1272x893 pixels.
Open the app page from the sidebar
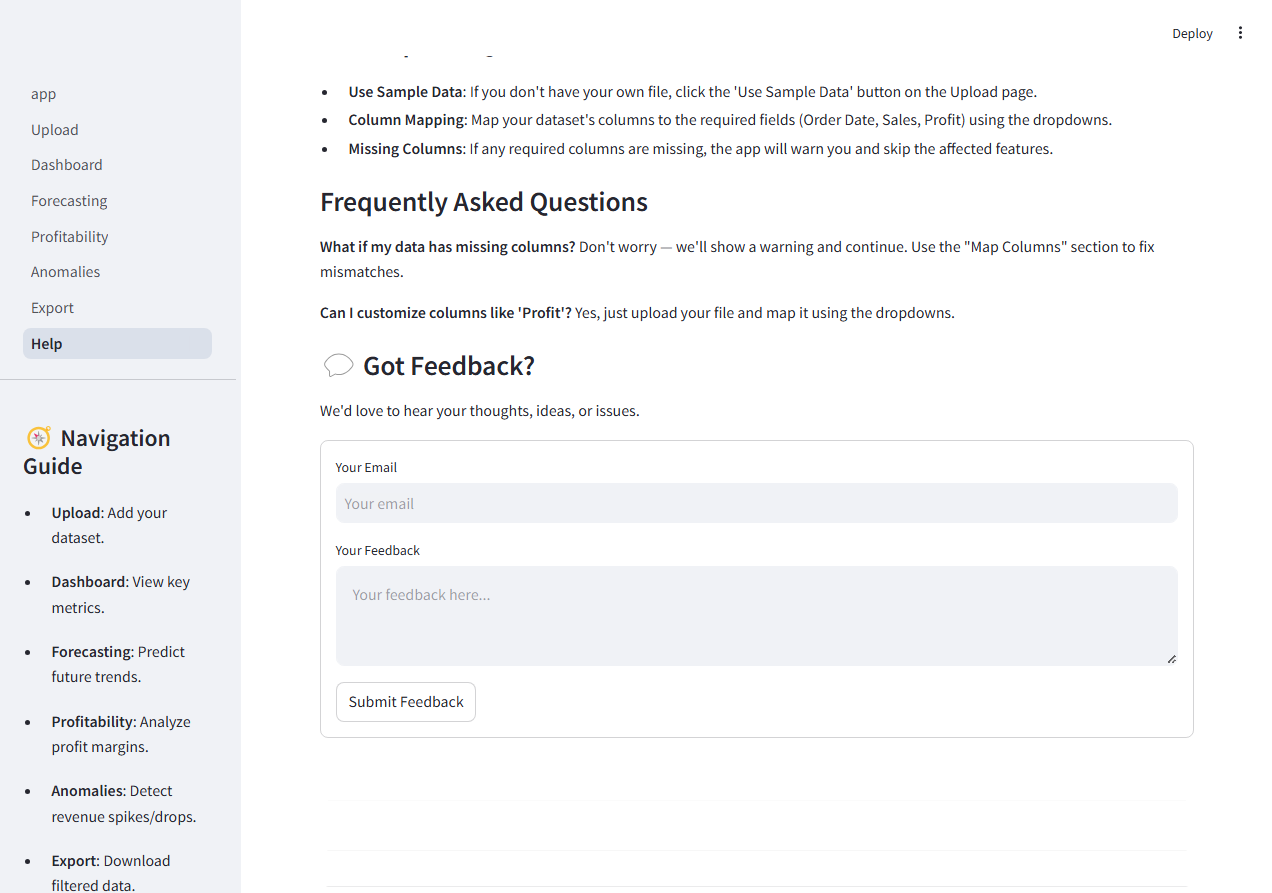[43, 93]
